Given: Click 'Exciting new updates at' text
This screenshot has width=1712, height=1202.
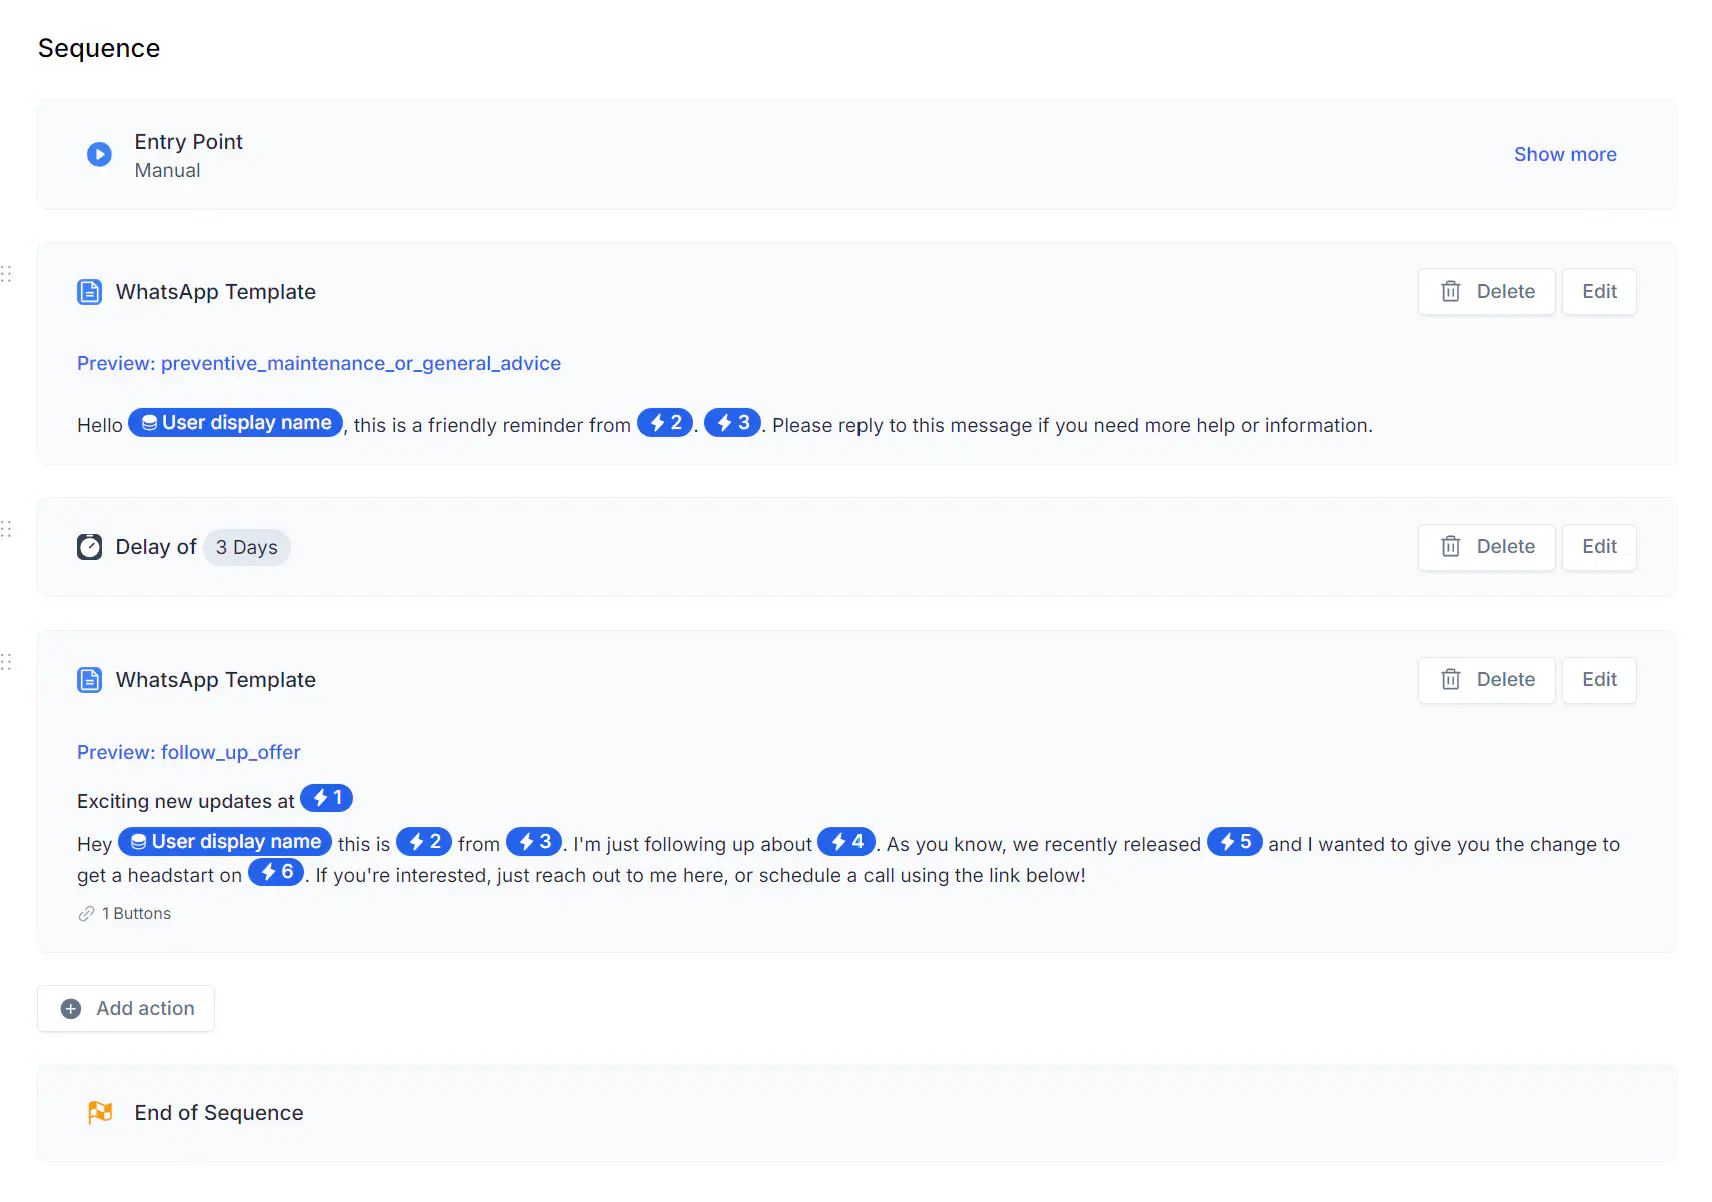Looking at the screenshot, I should coord(186,801).
